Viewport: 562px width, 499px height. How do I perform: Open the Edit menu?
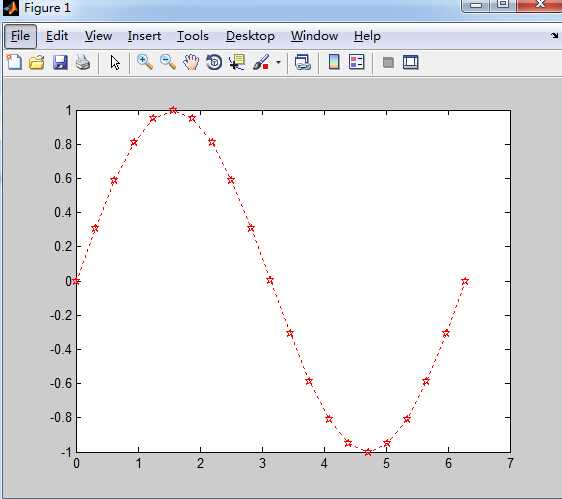click(x=57, y=36)
